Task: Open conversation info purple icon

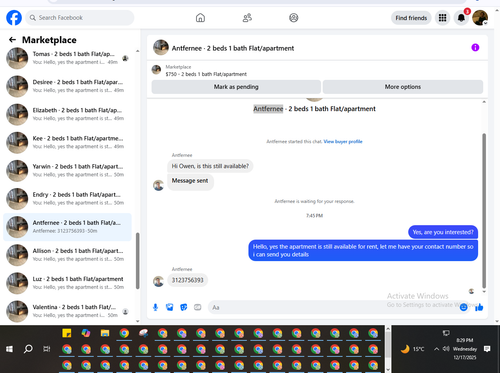Action: (475, 48)
